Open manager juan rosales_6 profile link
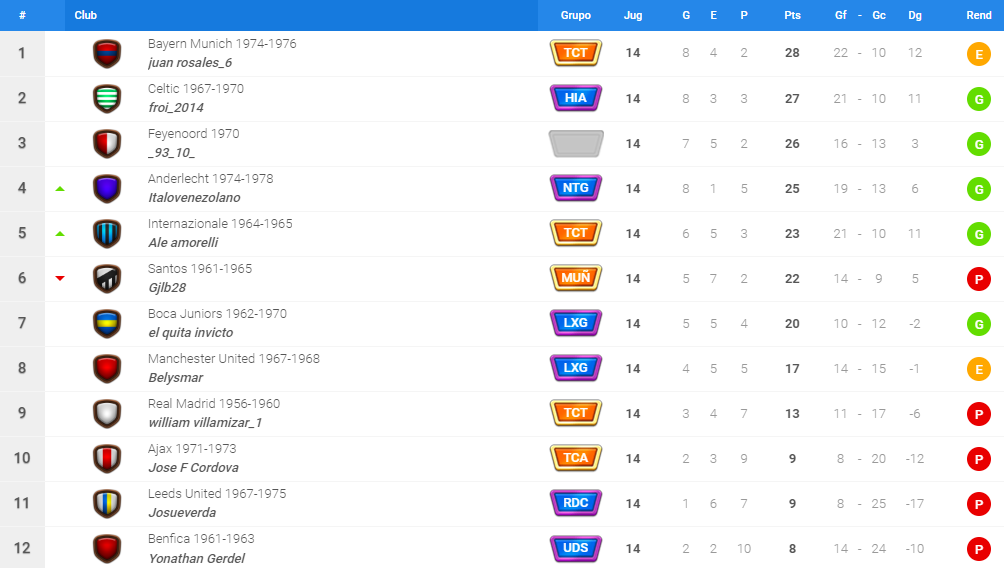 [189, 63]
